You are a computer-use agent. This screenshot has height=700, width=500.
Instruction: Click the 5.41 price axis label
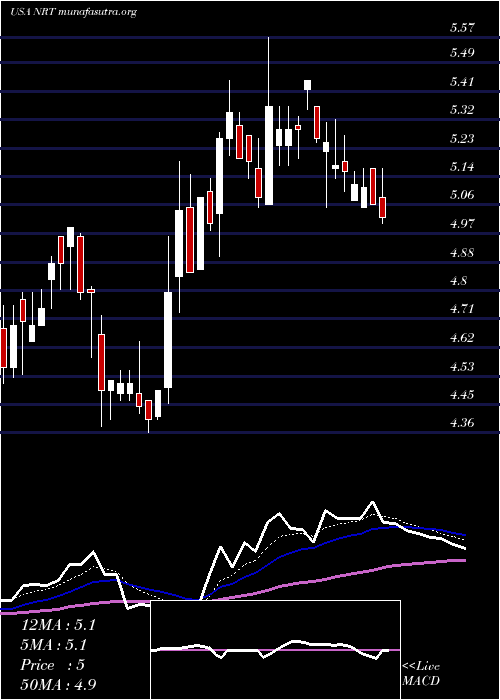pos(462,82)
